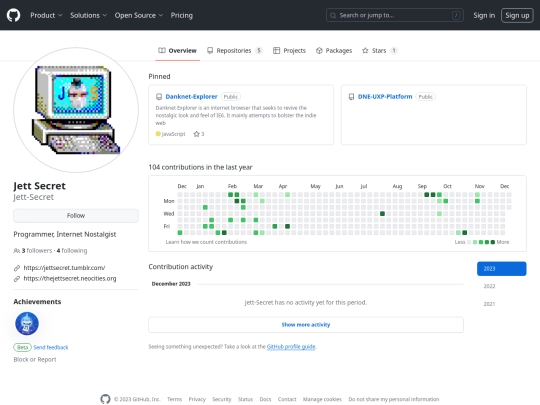
Task: Open the jettsecret.tumblr.com link
Action: point(64,268)
